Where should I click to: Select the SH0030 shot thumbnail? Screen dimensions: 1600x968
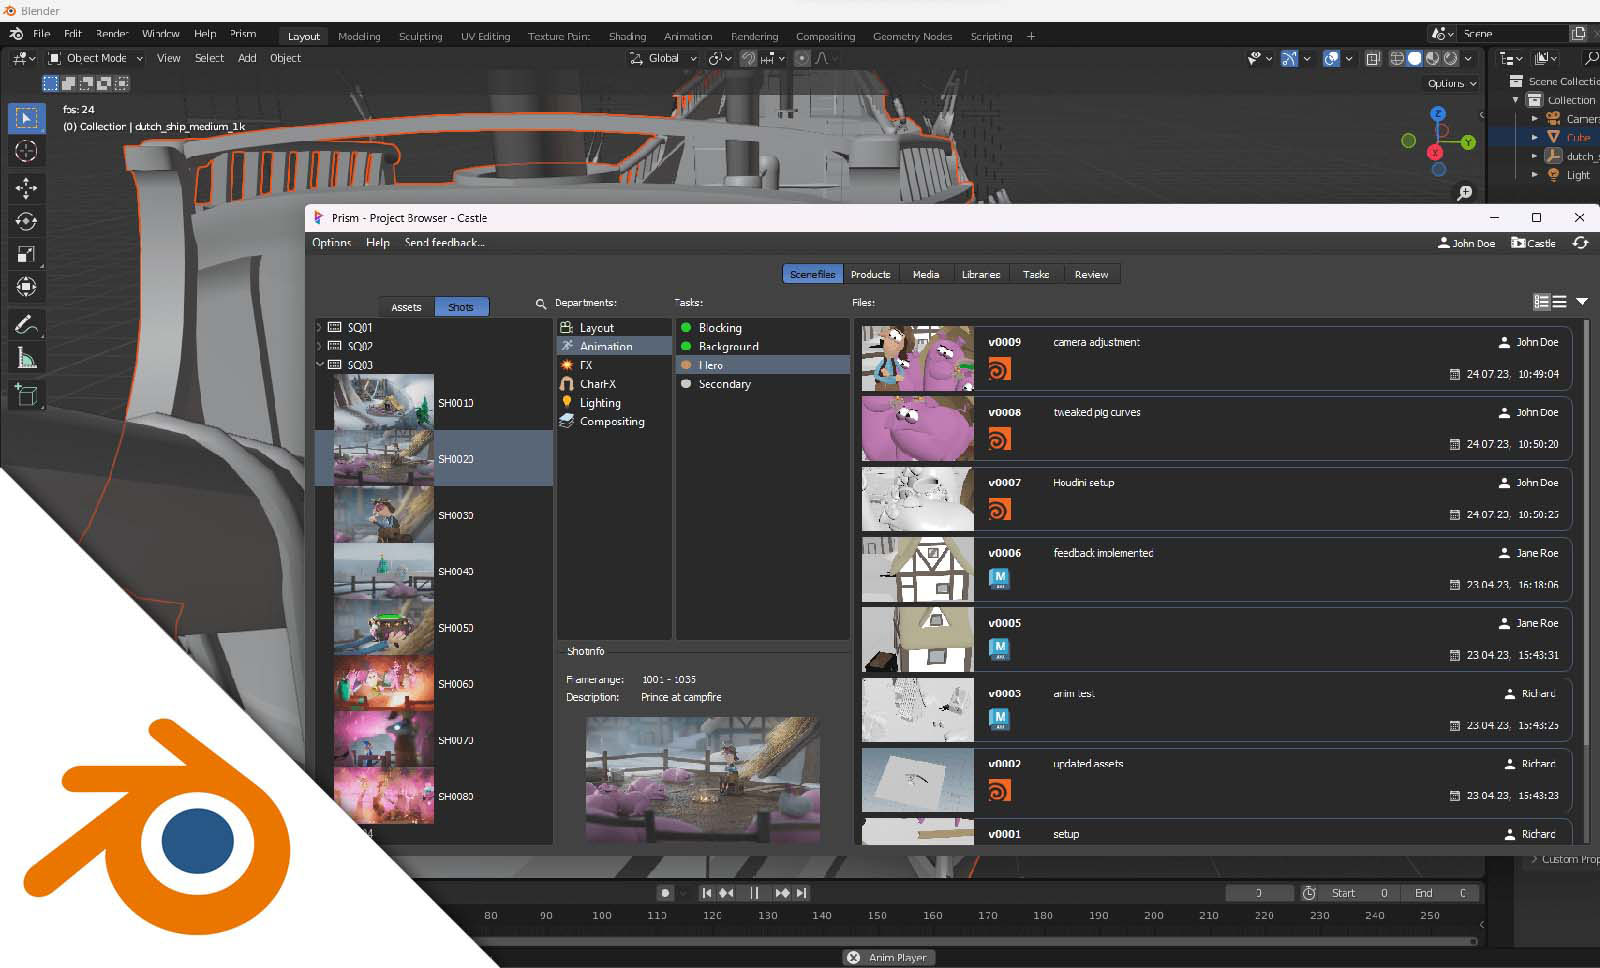pyautogui.click(x=383, y=515)
